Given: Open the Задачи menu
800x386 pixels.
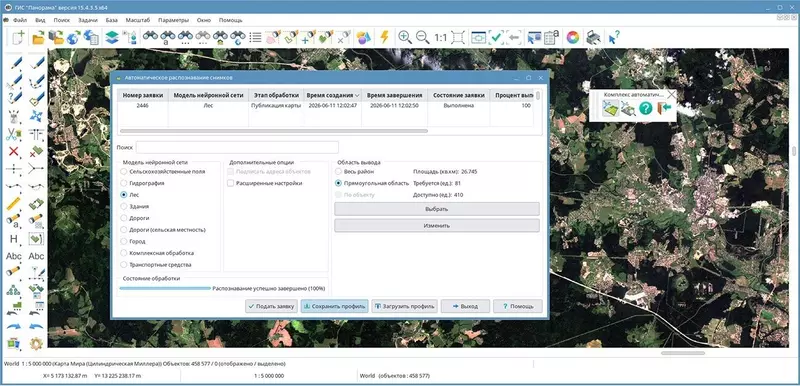Looking at the screenshot, I should 88,20.
